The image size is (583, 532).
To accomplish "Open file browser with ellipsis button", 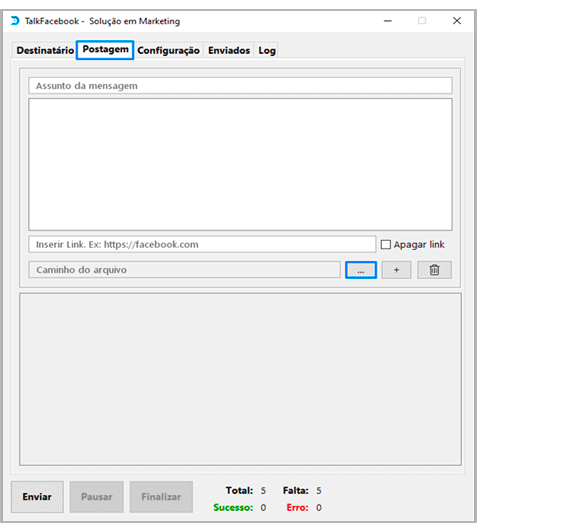I will click(x=361, y=270).
